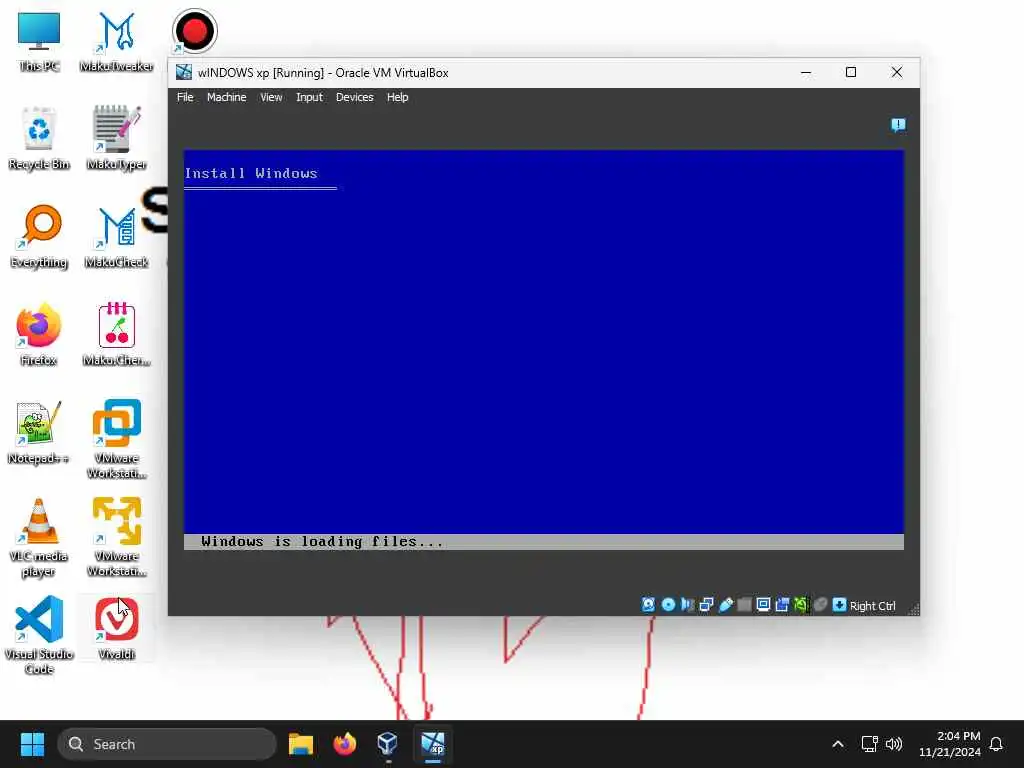The height and width of the screenshot is (768, 1024).
Task: Click the hard disk activity indicator in VirtualBox status bar
Action: click(x=648, y=605)
